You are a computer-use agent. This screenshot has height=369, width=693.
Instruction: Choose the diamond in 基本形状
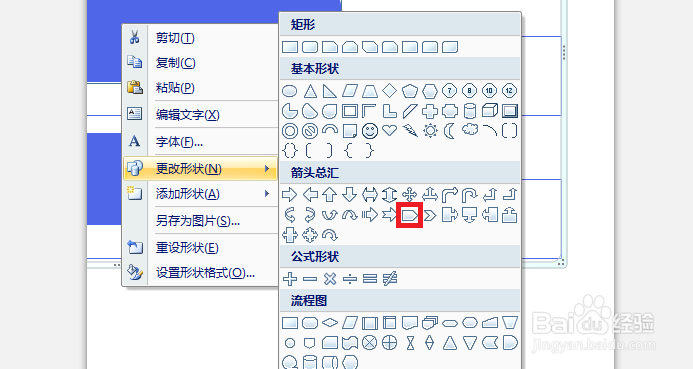389,91
